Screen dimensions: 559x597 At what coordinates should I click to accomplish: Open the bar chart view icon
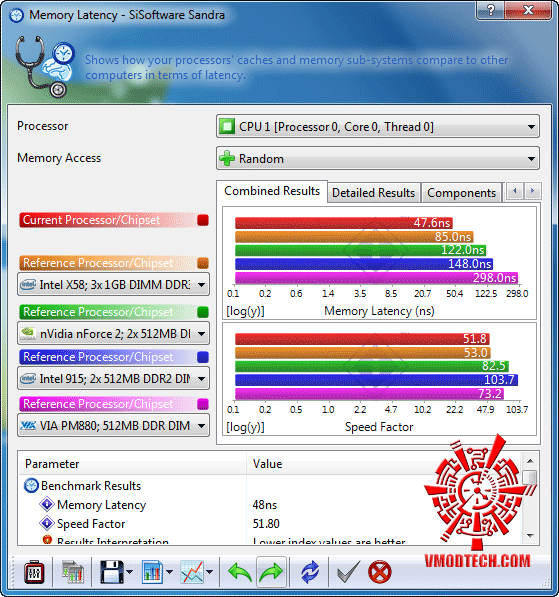152,572
